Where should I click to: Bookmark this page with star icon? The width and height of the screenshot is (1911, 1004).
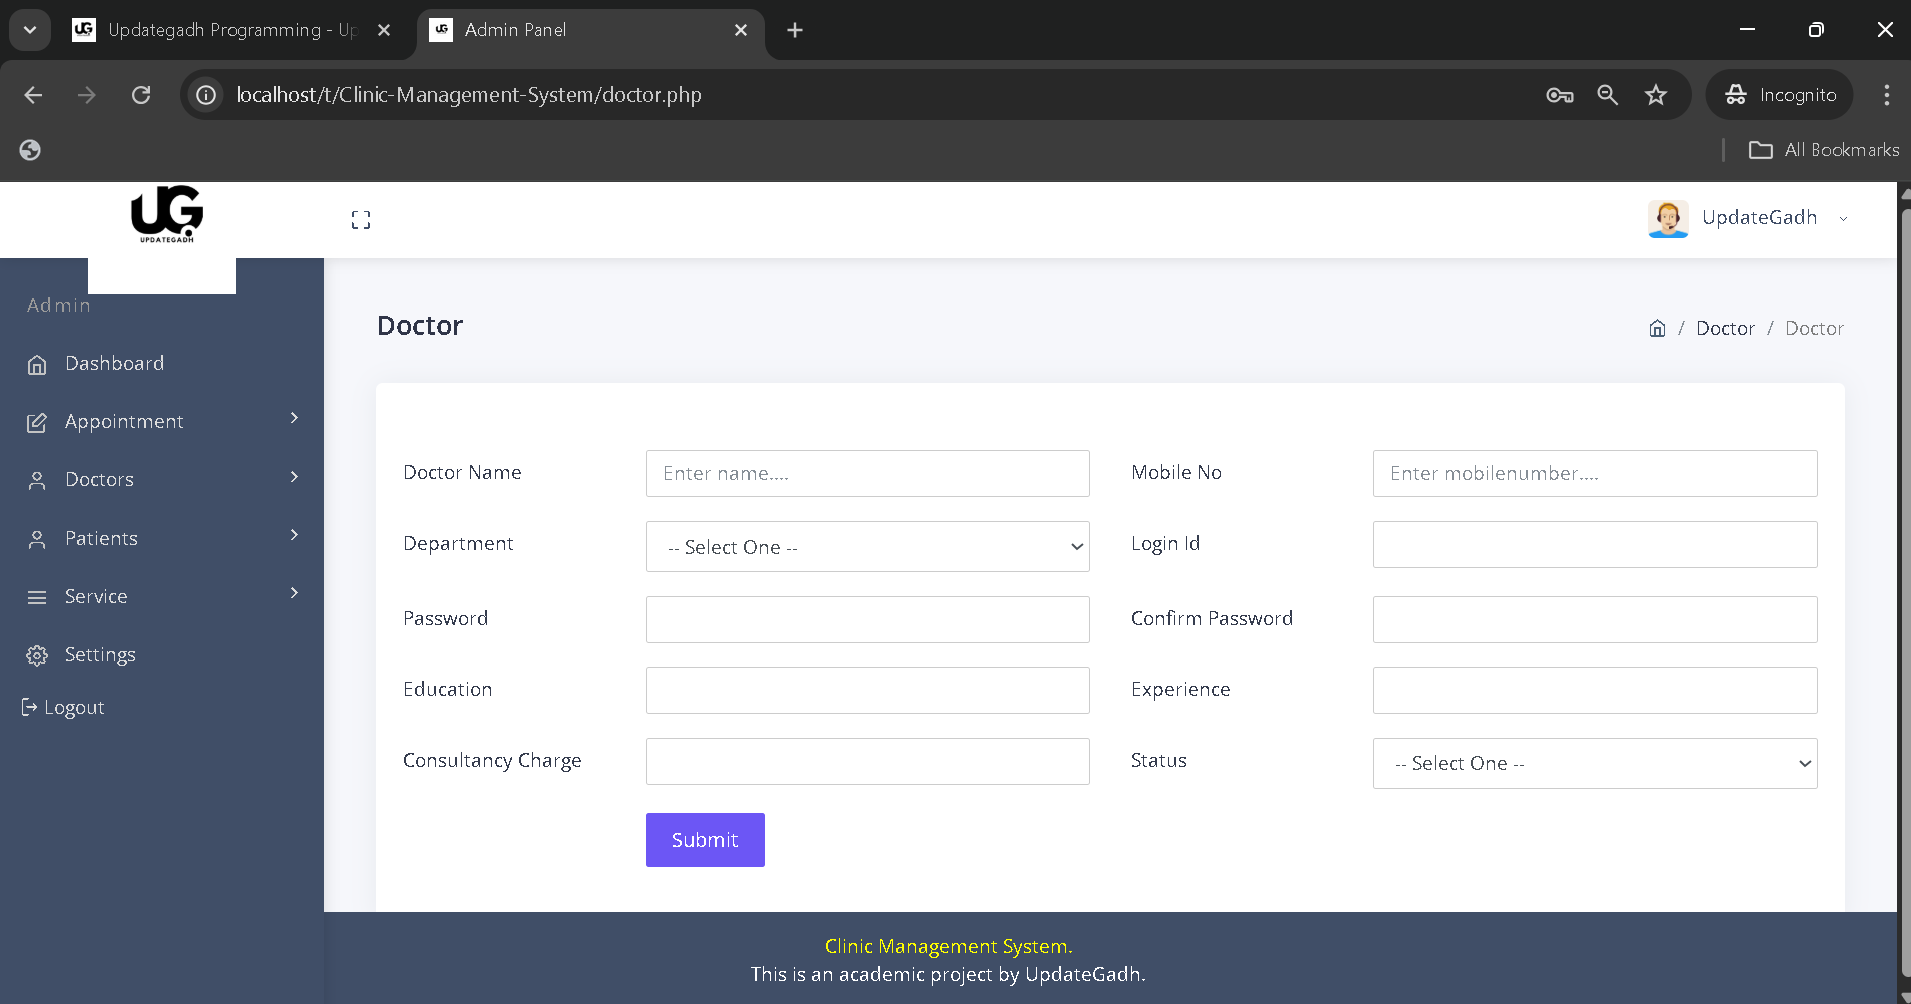click(1656, 95)
